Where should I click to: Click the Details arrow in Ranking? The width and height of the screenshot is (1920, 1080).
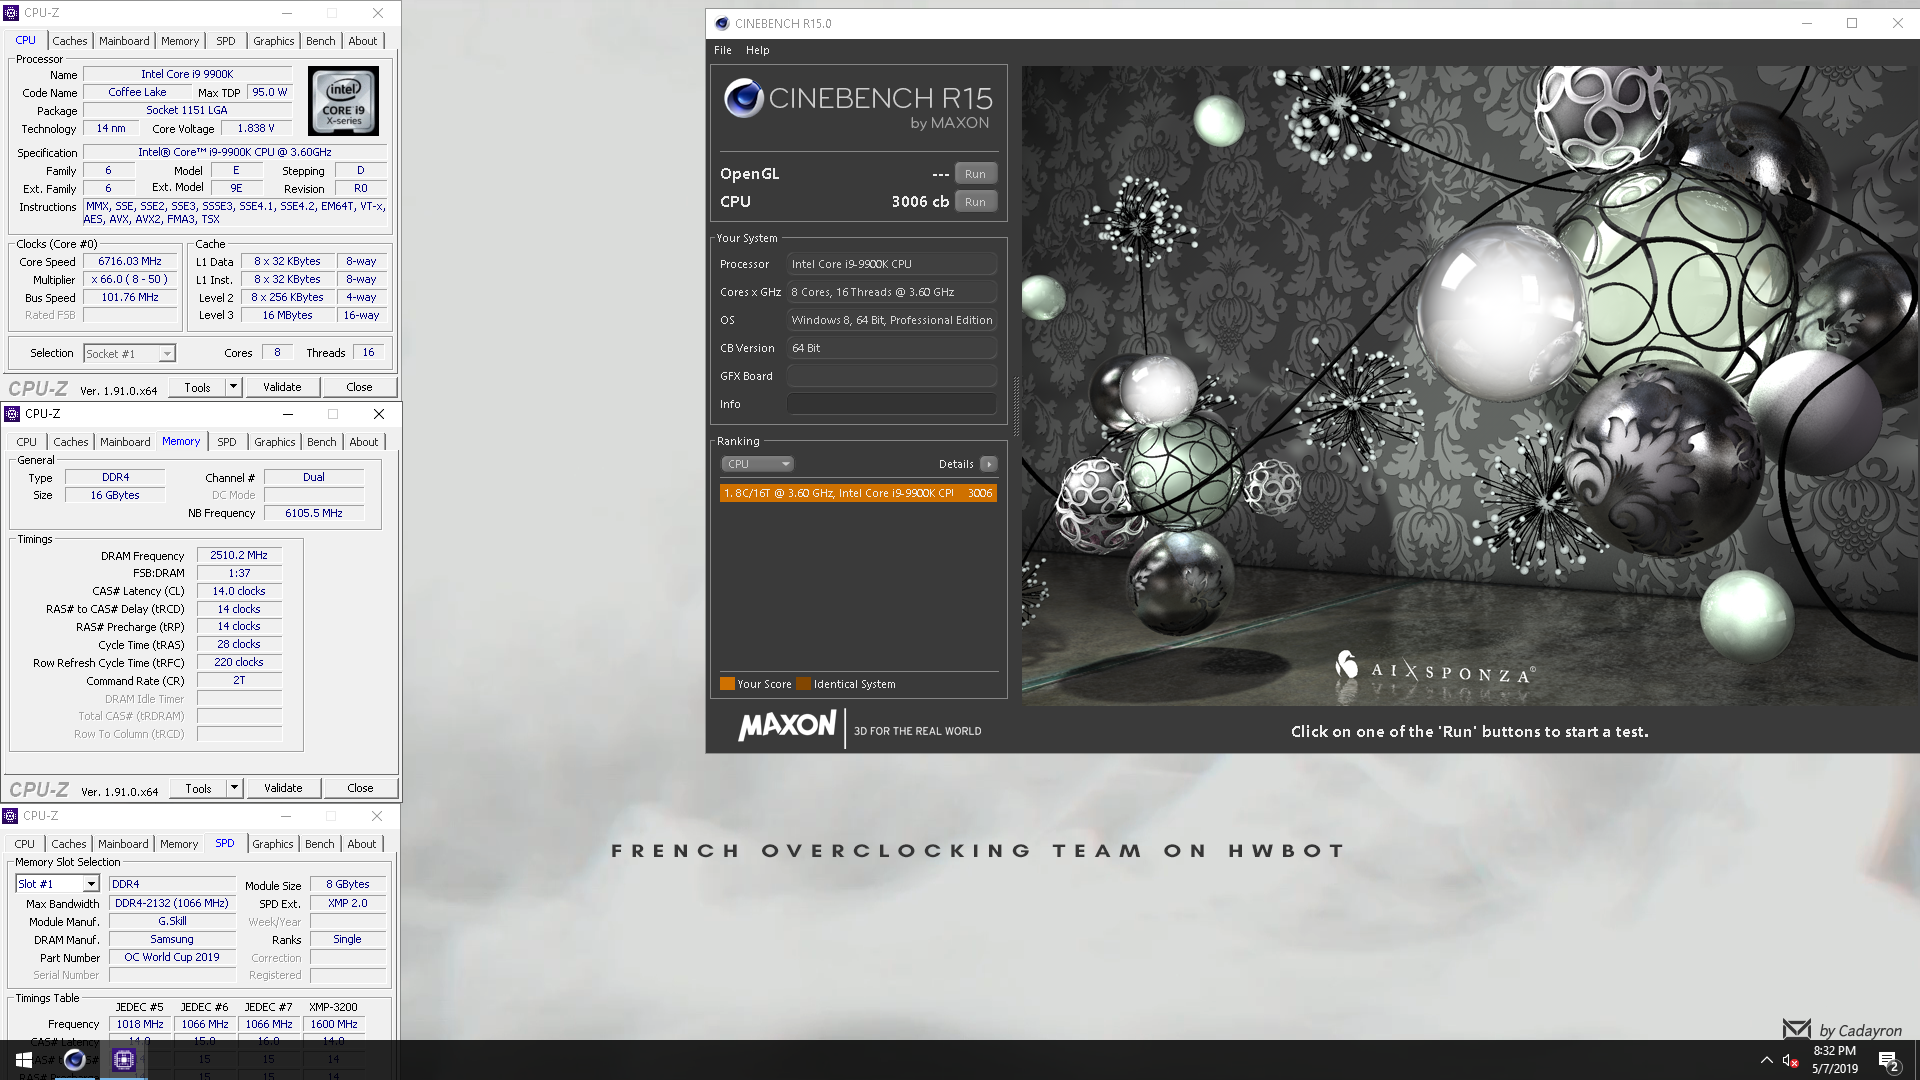(x=988, y=464)
